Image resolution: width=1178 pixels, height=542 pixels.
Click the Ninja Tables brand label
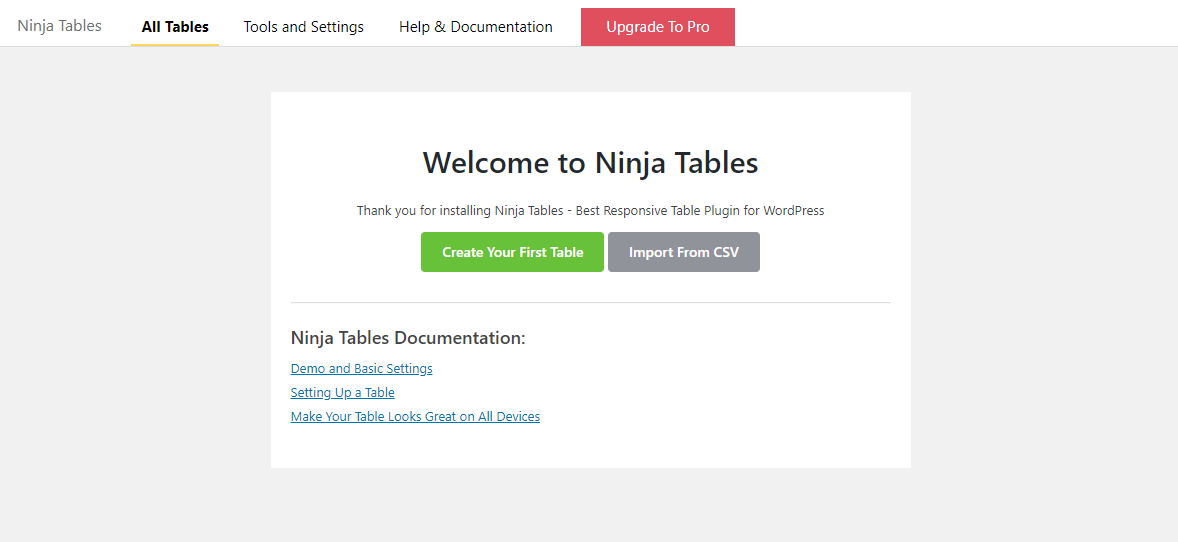tap(59, 26)
